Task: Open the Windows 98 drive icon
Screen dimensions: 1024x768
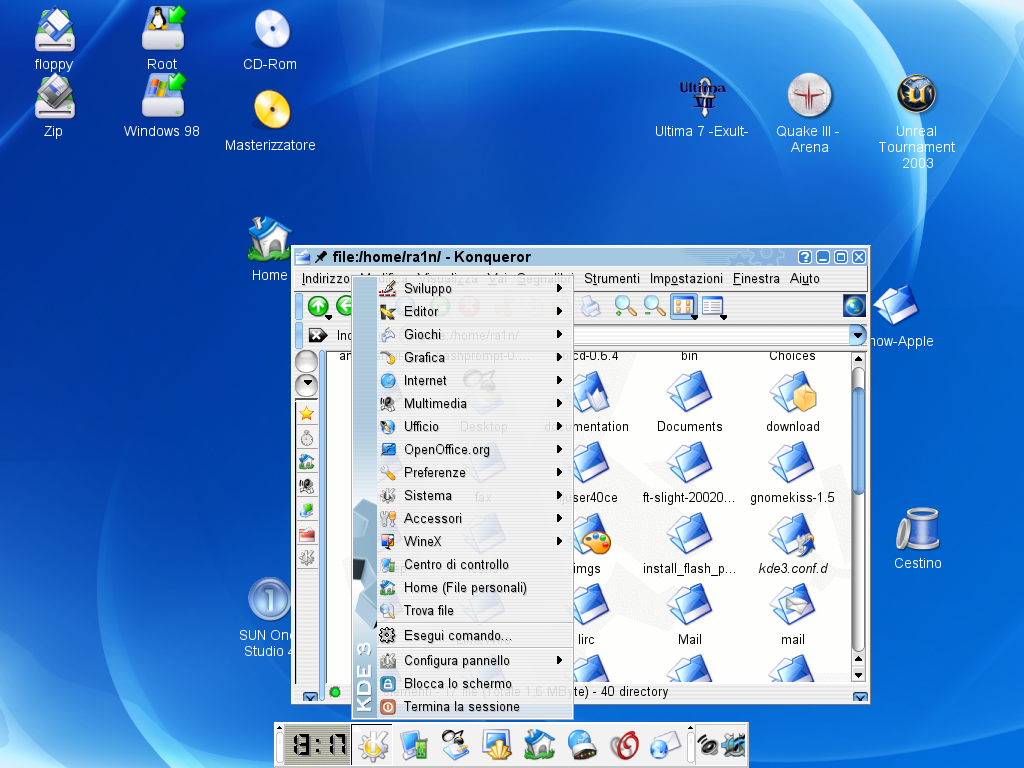Action: pos(162,106)
